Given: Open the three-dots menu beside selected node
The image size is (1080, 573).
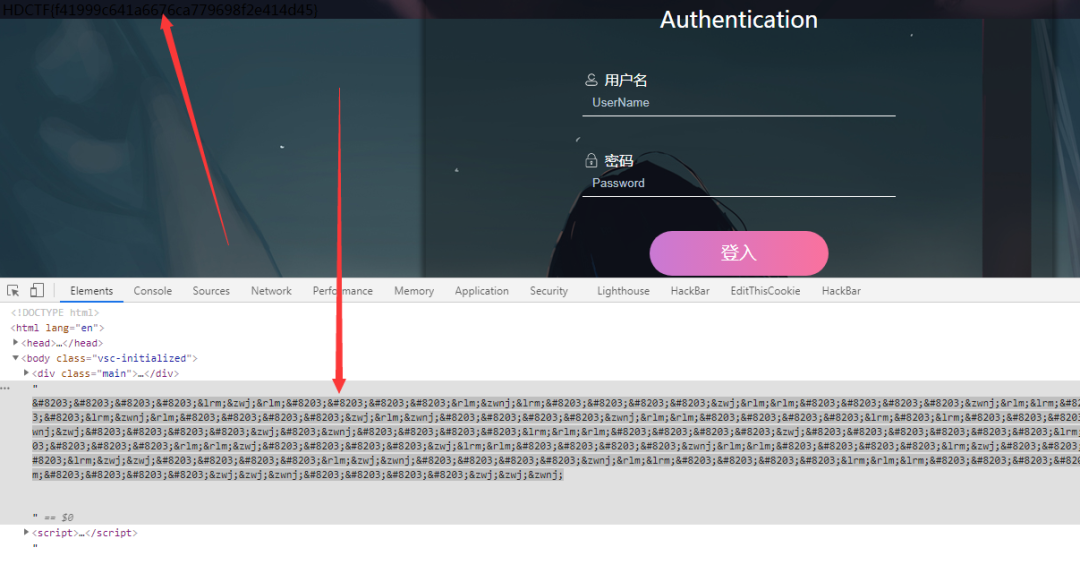Looking at the screenshot, I should coord(6,388).
